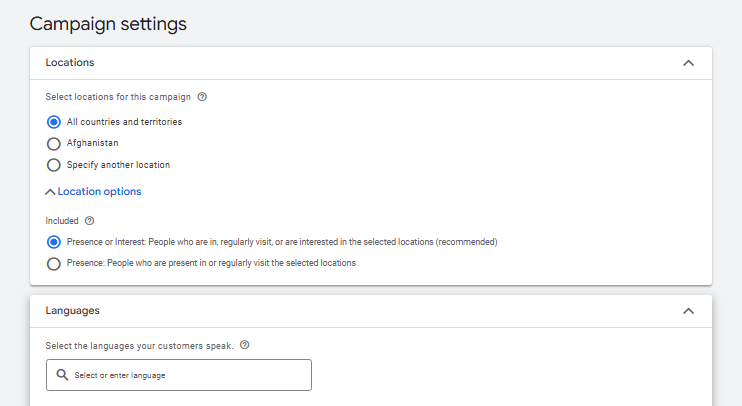Click help icon beside languages your customers speak
Screen dimensions: 742x406
(244, 345)
